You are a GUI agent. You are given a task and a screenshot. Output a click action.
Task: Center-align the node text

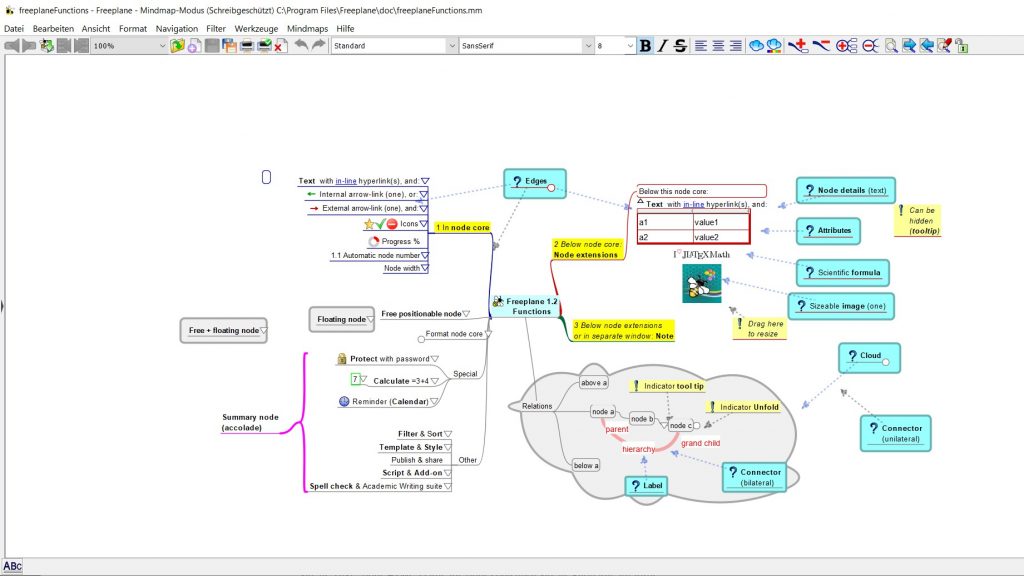pyautogui.click(x=718, y=46)
